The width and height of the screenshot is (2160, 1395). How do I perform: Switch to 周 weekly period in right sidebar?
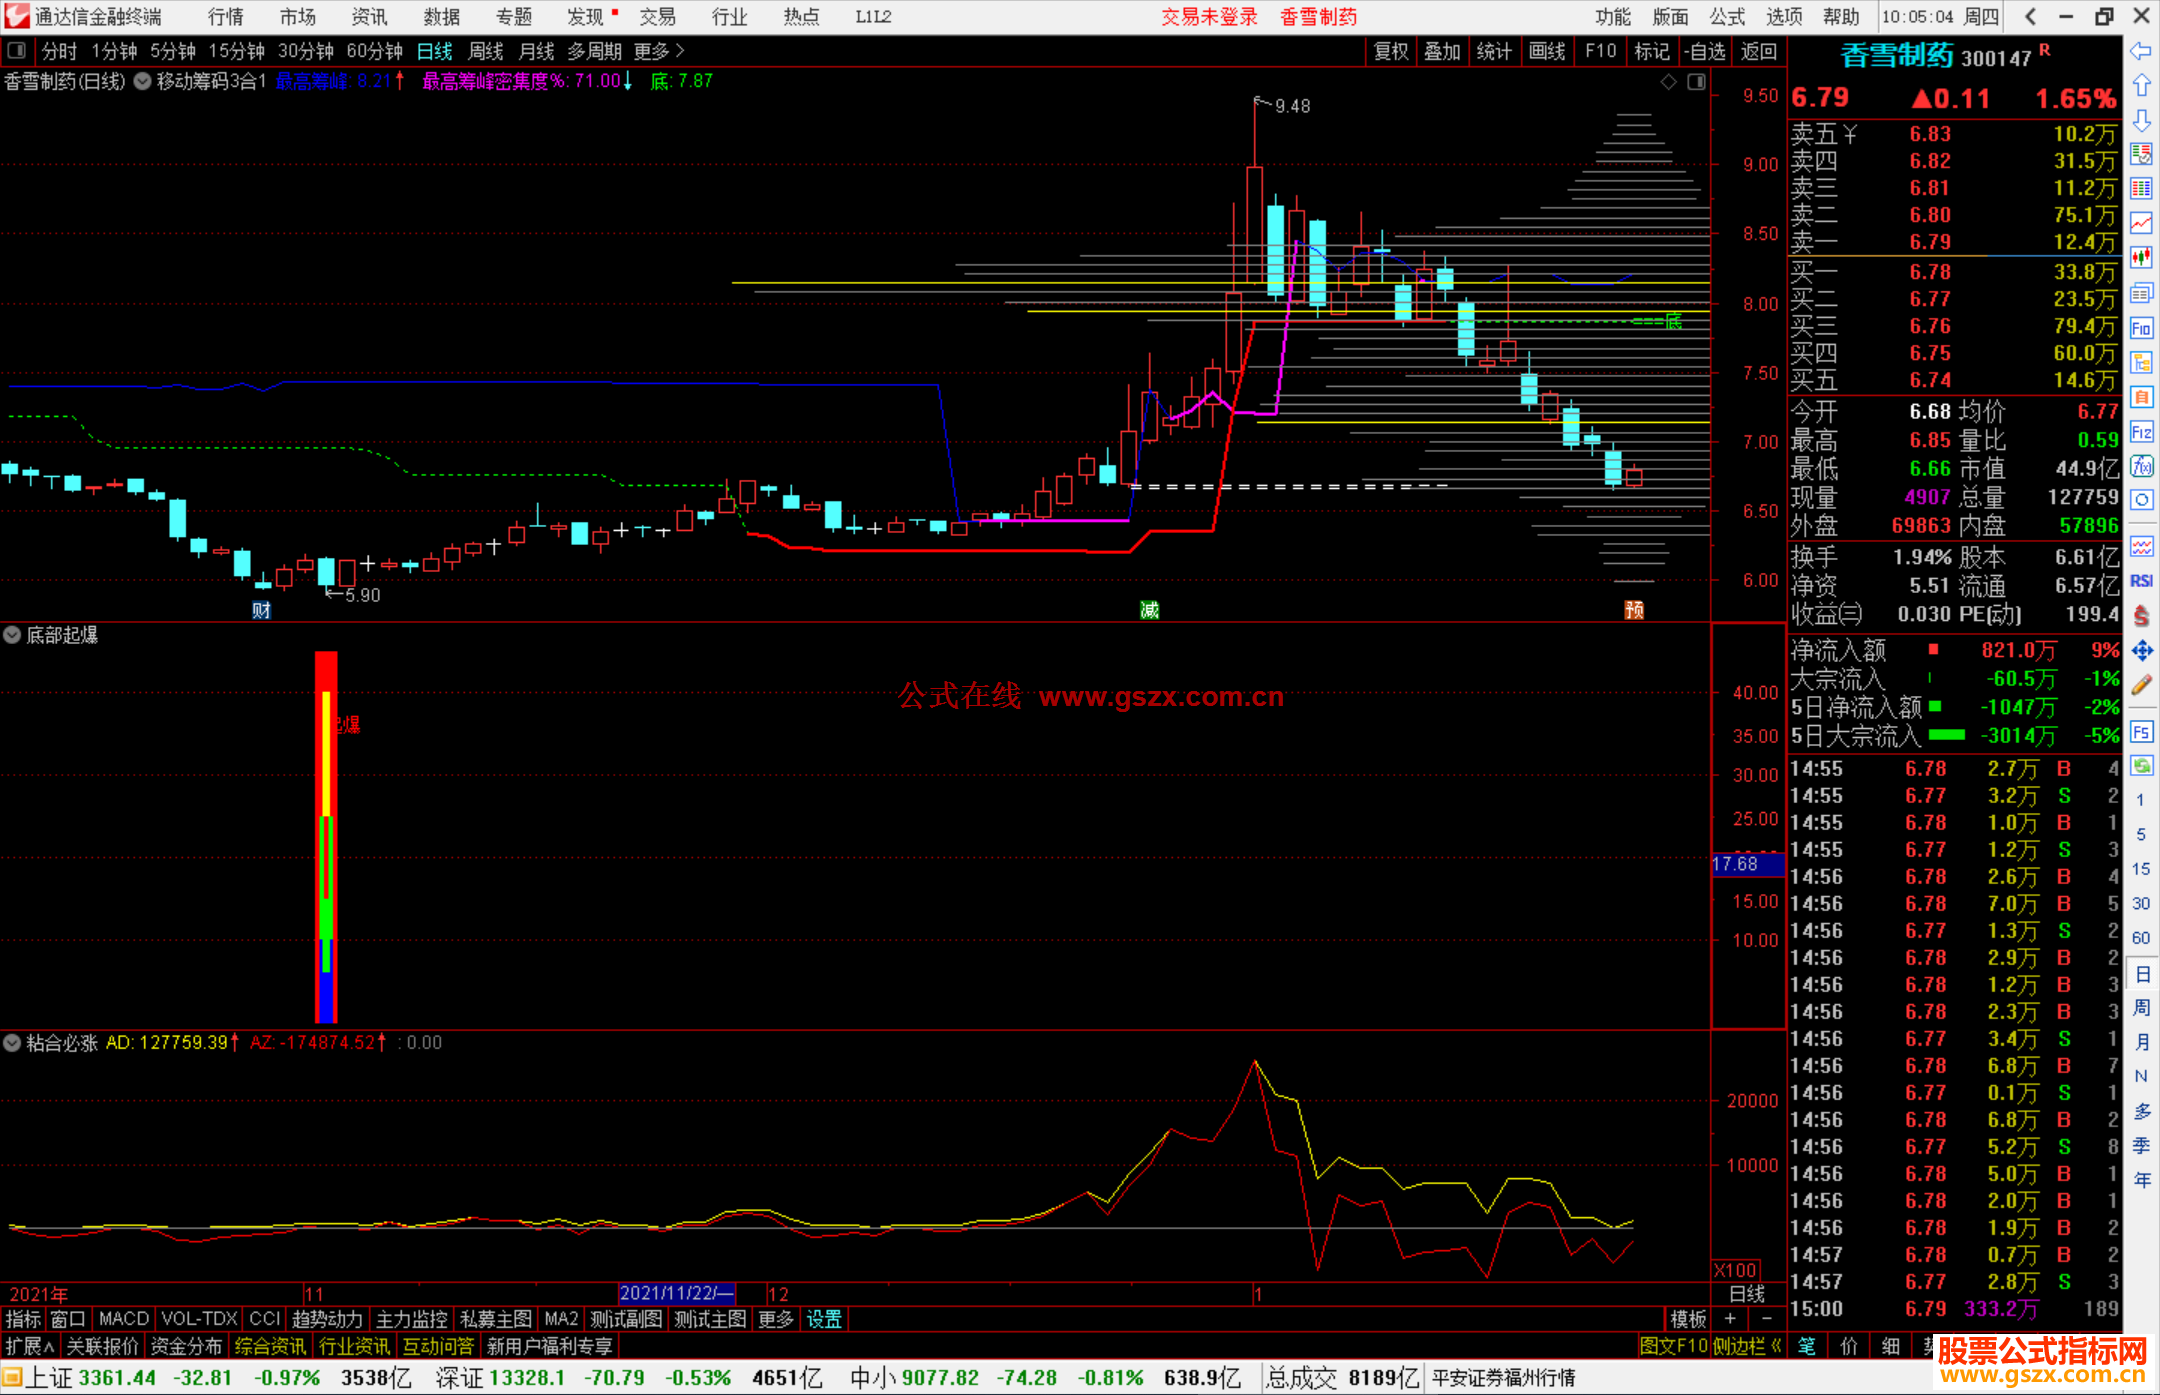click(x=2142, y=1008)
